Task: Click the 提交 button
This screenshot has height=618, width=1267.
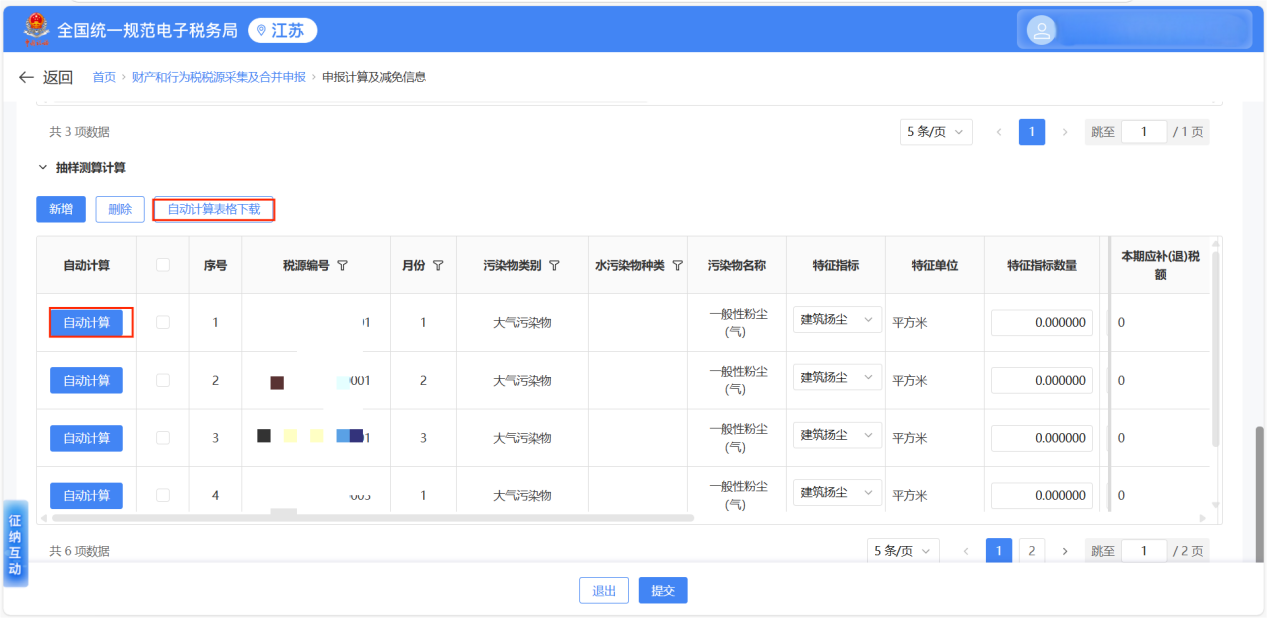Action: [x=662, y=591]
